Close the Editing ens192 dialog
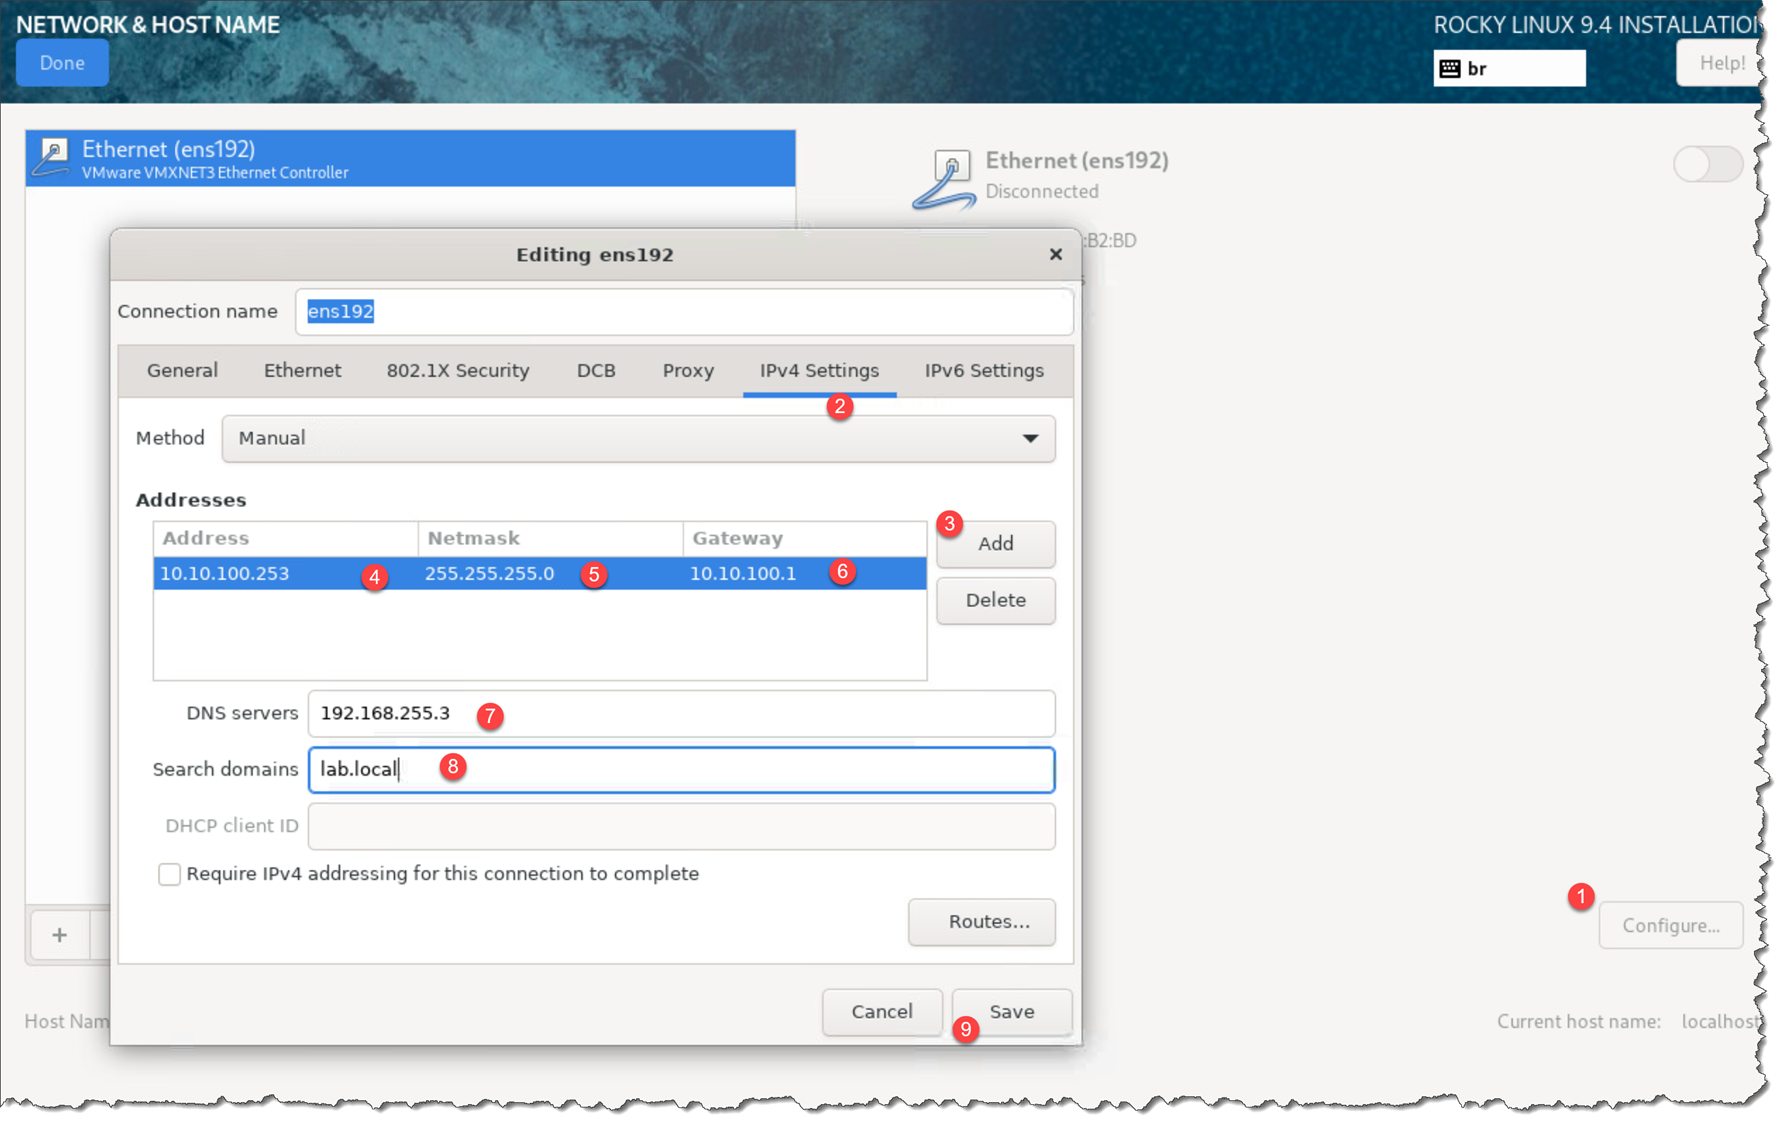This screenshot has height=1125, width=1784. pyautogui.click(x=1055, y=254)
